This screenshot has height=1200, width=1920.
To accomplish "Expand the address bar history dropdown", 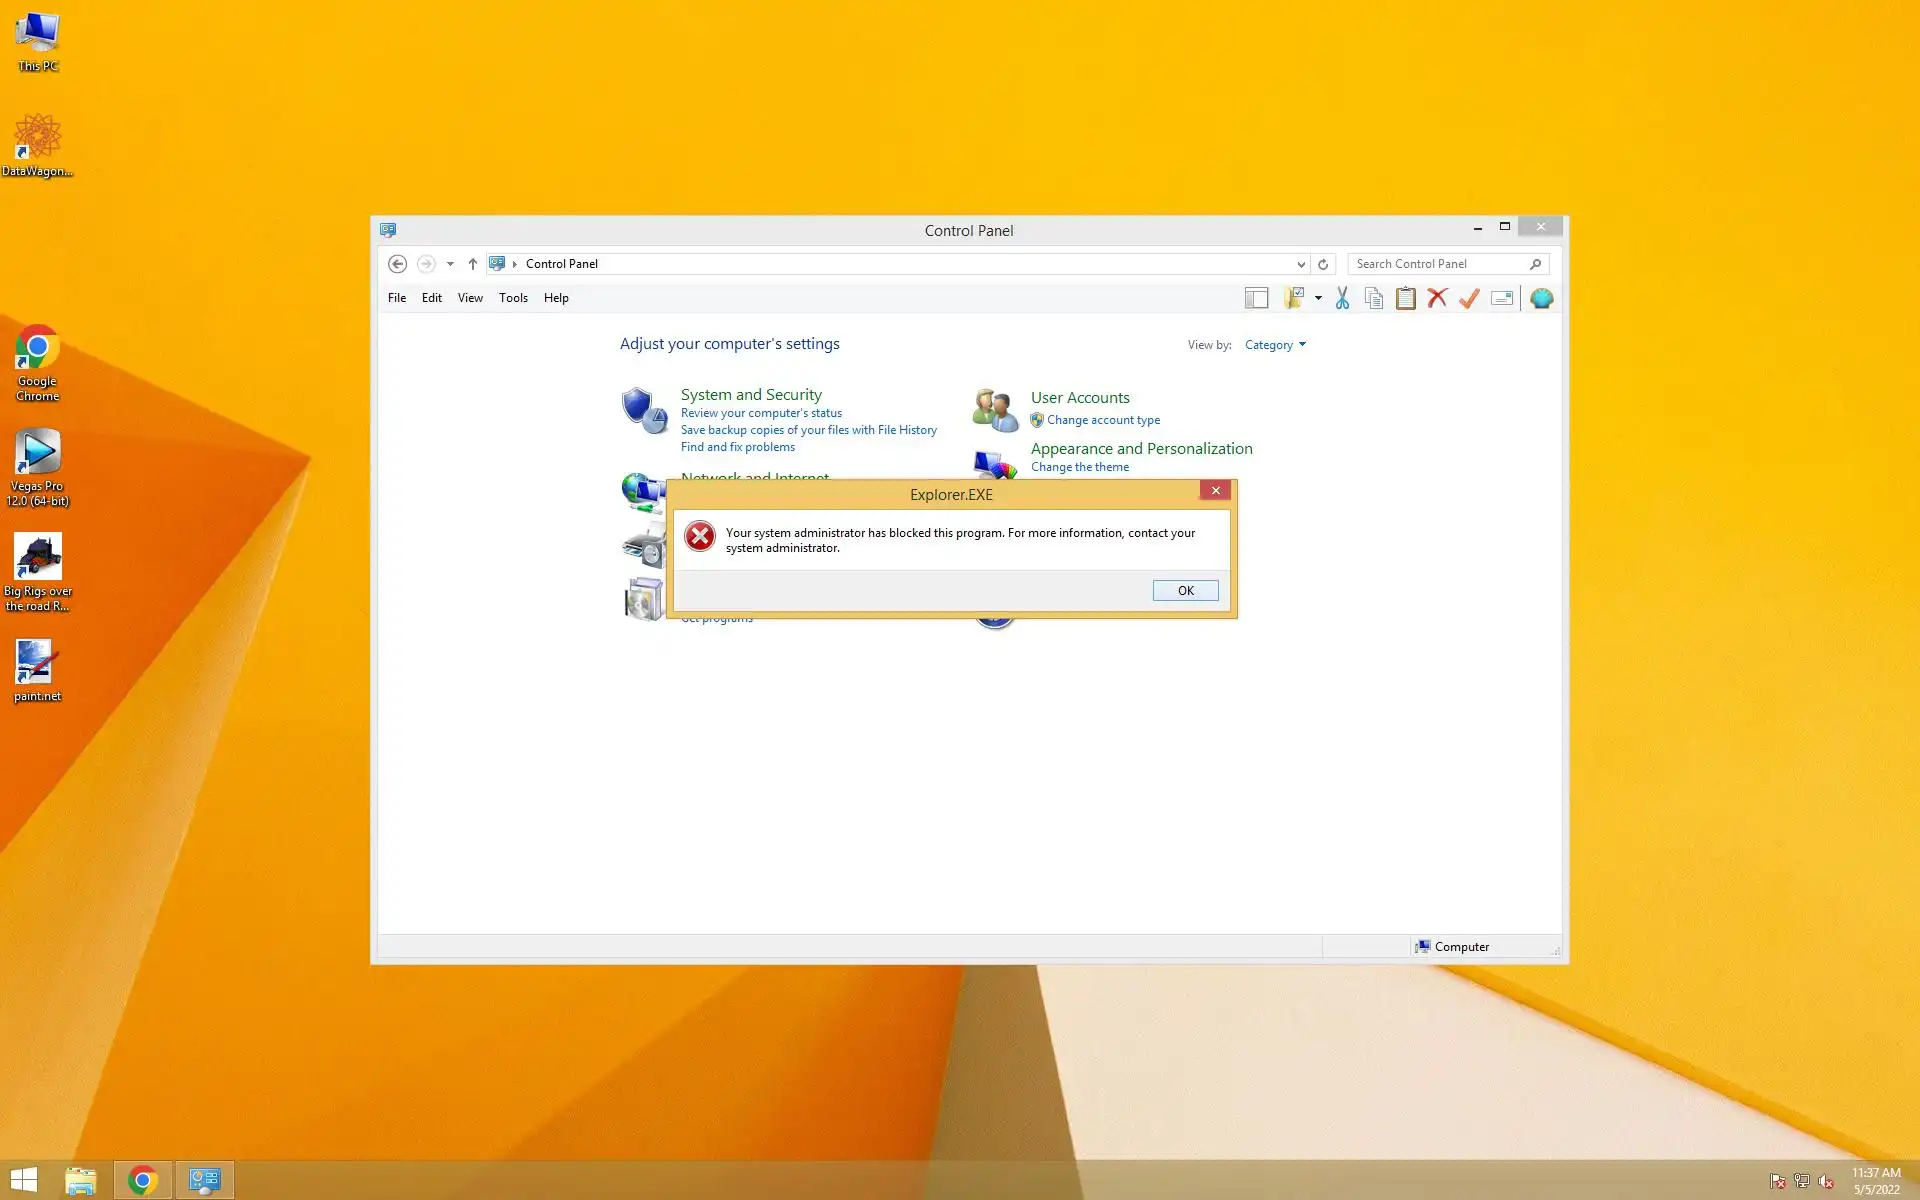I will click(1300, 264).
